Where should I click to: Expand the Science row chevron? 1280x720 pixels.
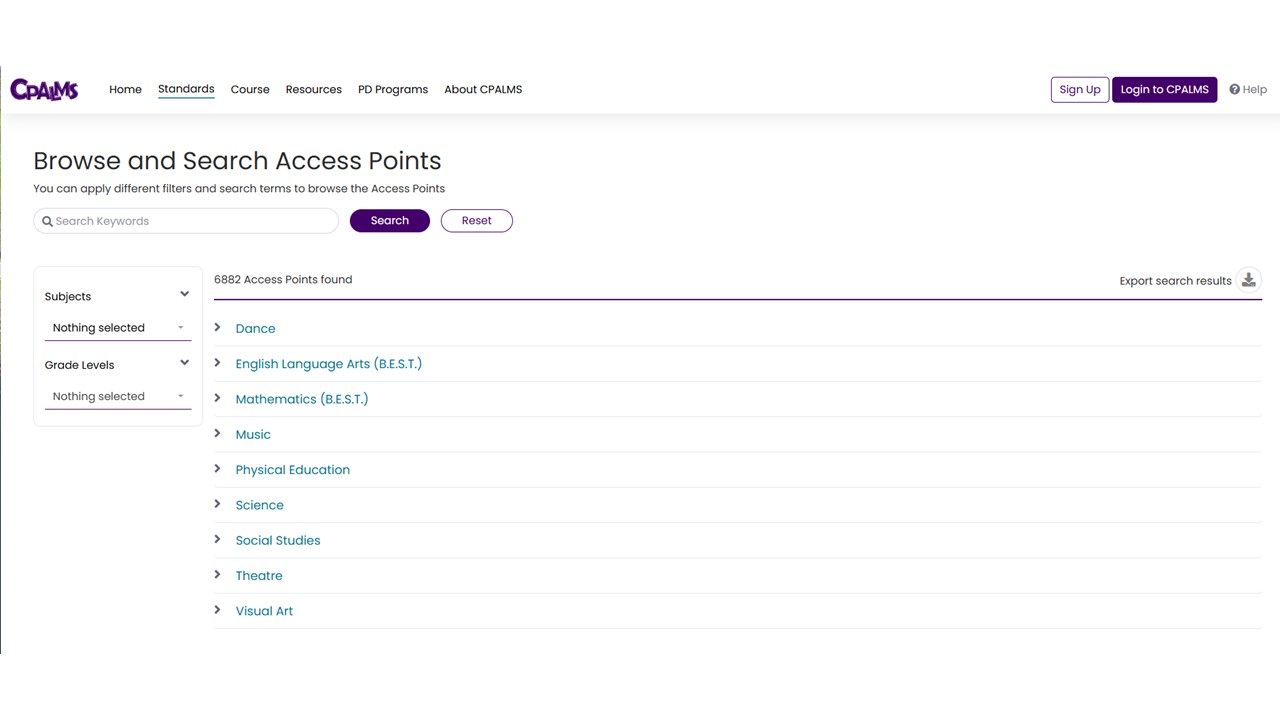point(217,504)
